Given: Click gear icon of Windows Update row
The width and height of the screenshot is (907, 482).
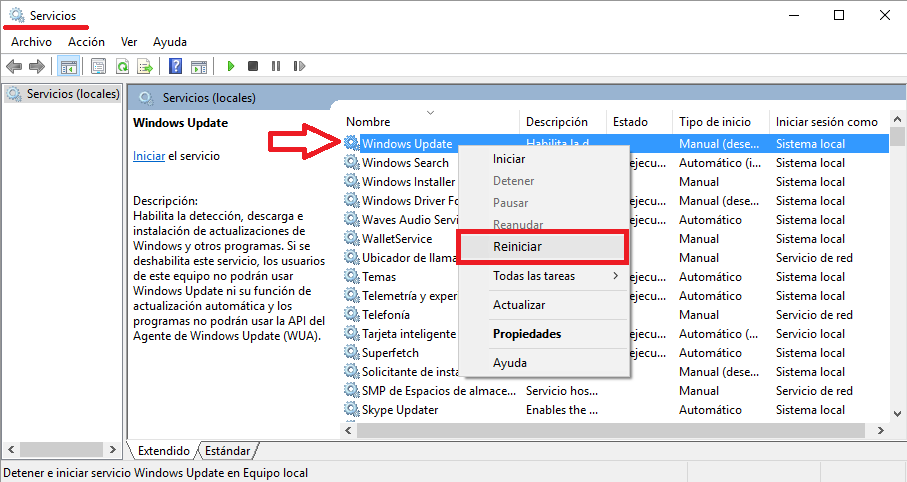Looking at the screenshot, I should tap(352, 143).
